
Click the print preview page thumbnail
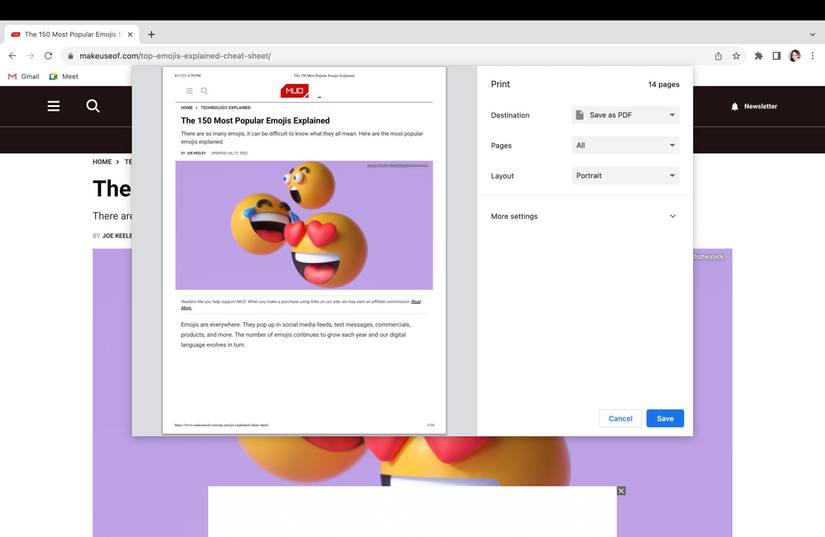(304, 250)
